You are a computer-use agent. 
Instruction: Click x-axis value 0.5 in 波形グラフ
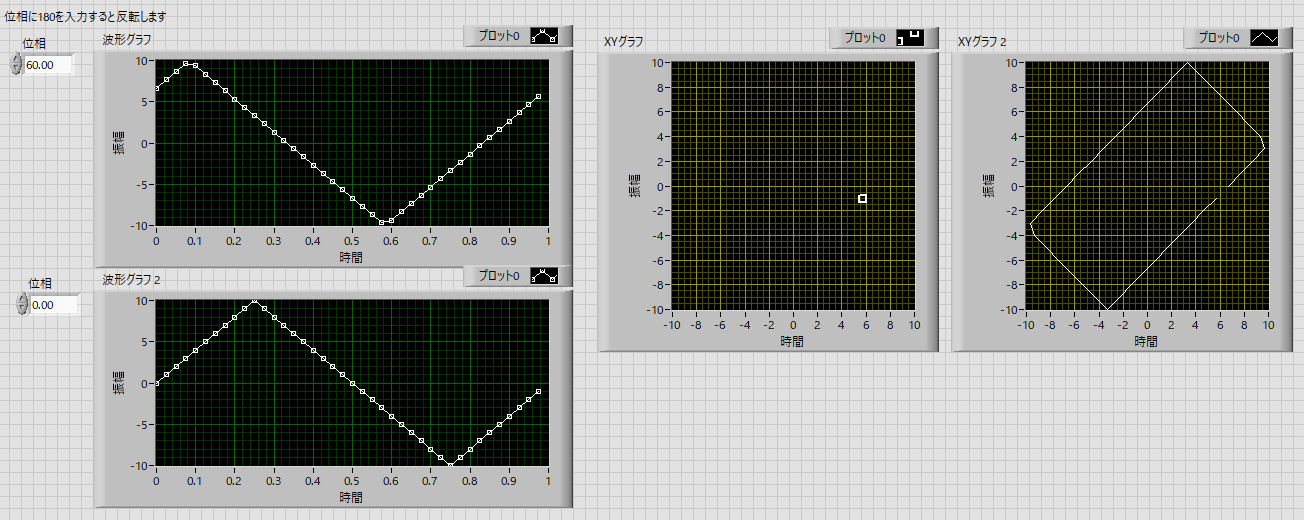(351, 242)
